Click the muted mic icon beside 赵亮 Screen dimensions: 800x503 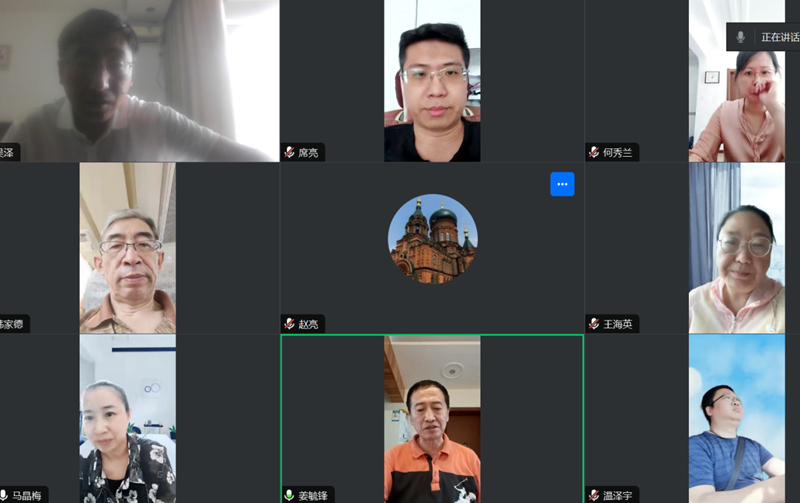click(x=290, y=324)
